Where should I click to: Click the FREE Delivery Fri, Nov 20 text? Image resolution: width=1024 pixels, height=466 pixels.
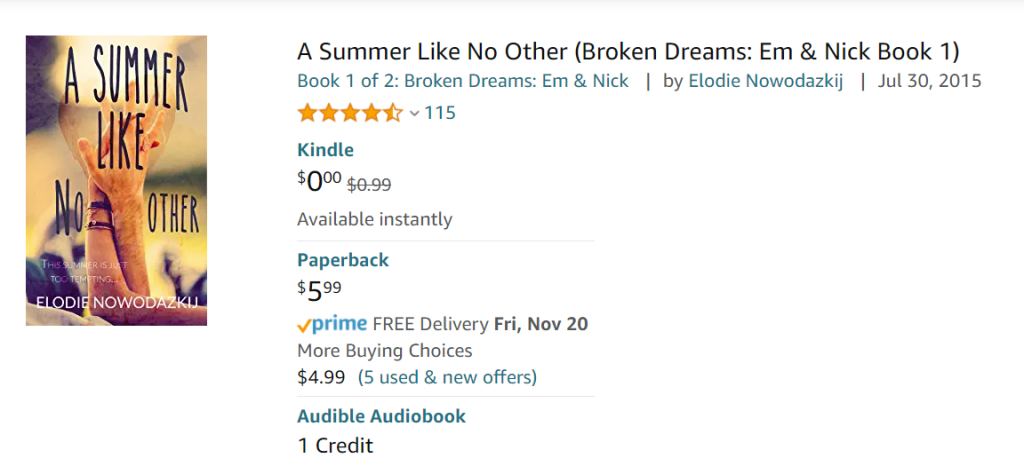(x=480, y=324)
